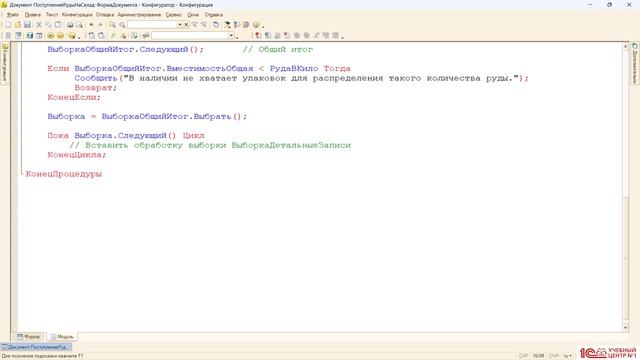Click the increase indent icon
This screenshot has width=640, height=360.
coord(91,36)
